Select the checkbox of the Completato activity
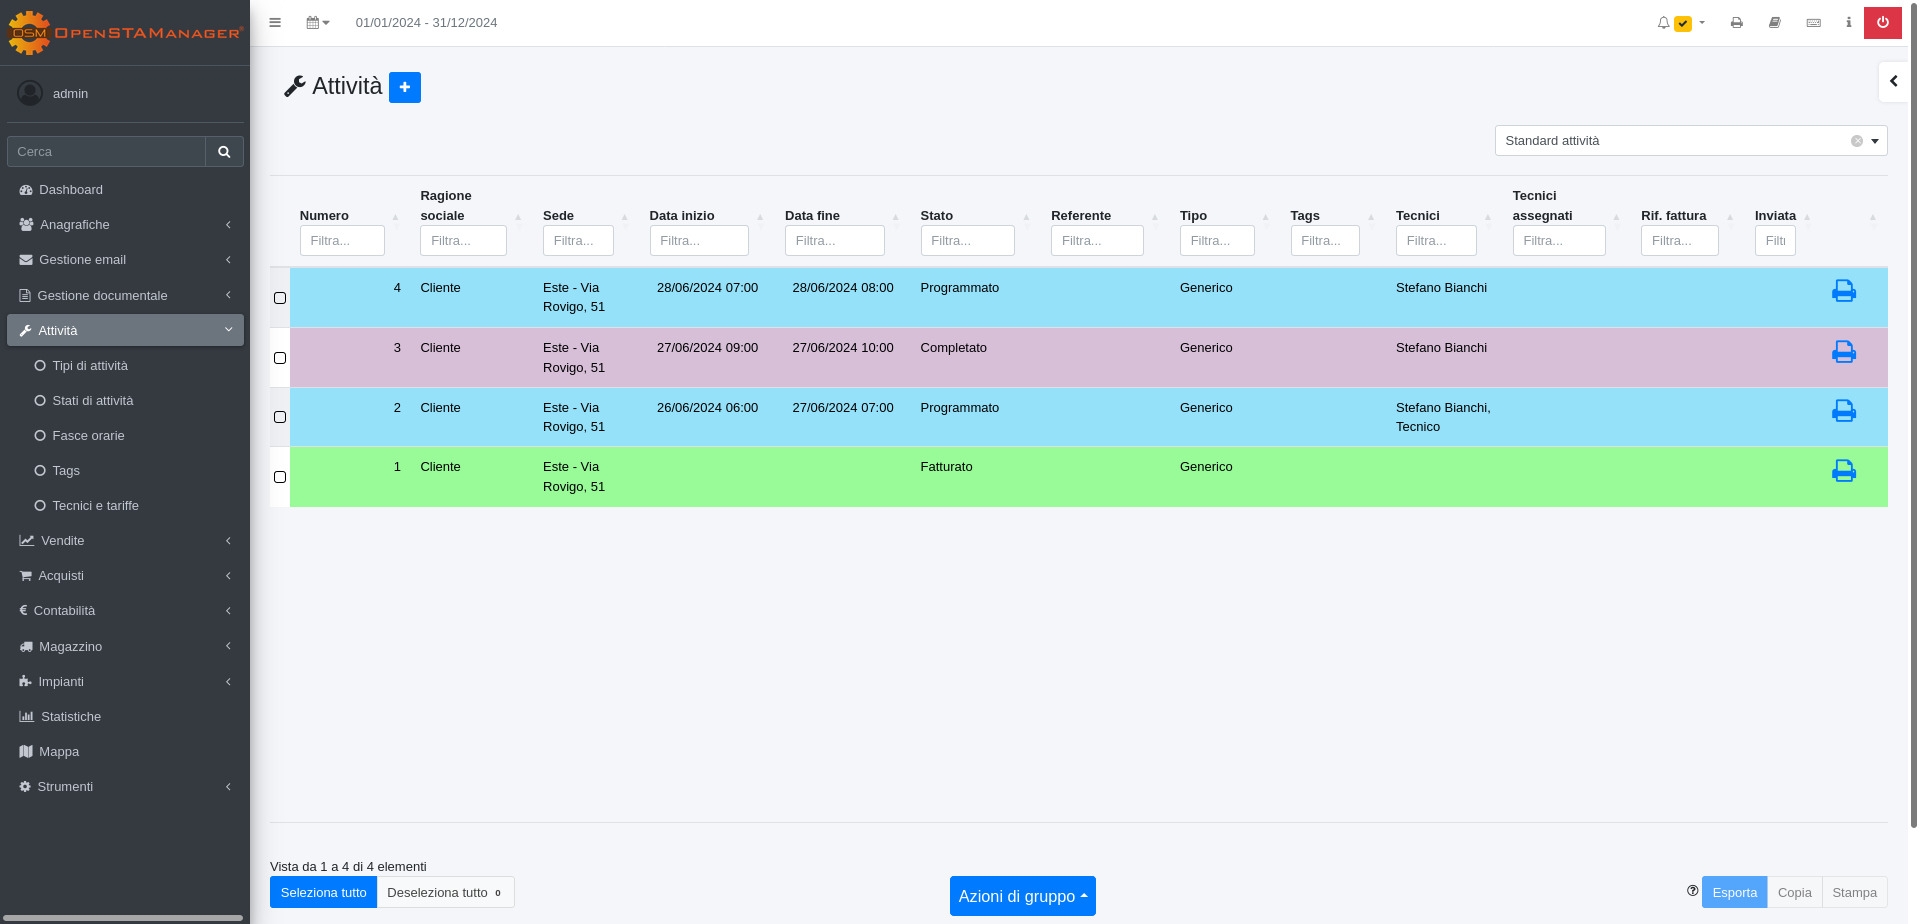The height and width of the screenshot is (924, 1920). click(280, 358)
